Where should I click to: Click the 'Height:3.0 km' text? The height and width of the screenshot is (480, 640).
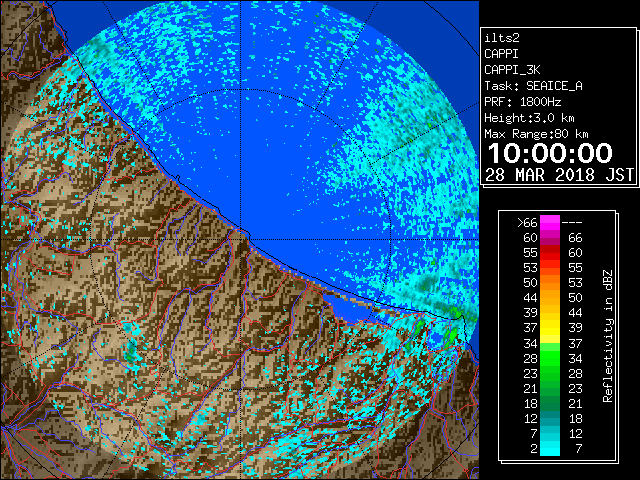(x=529, y=118)
